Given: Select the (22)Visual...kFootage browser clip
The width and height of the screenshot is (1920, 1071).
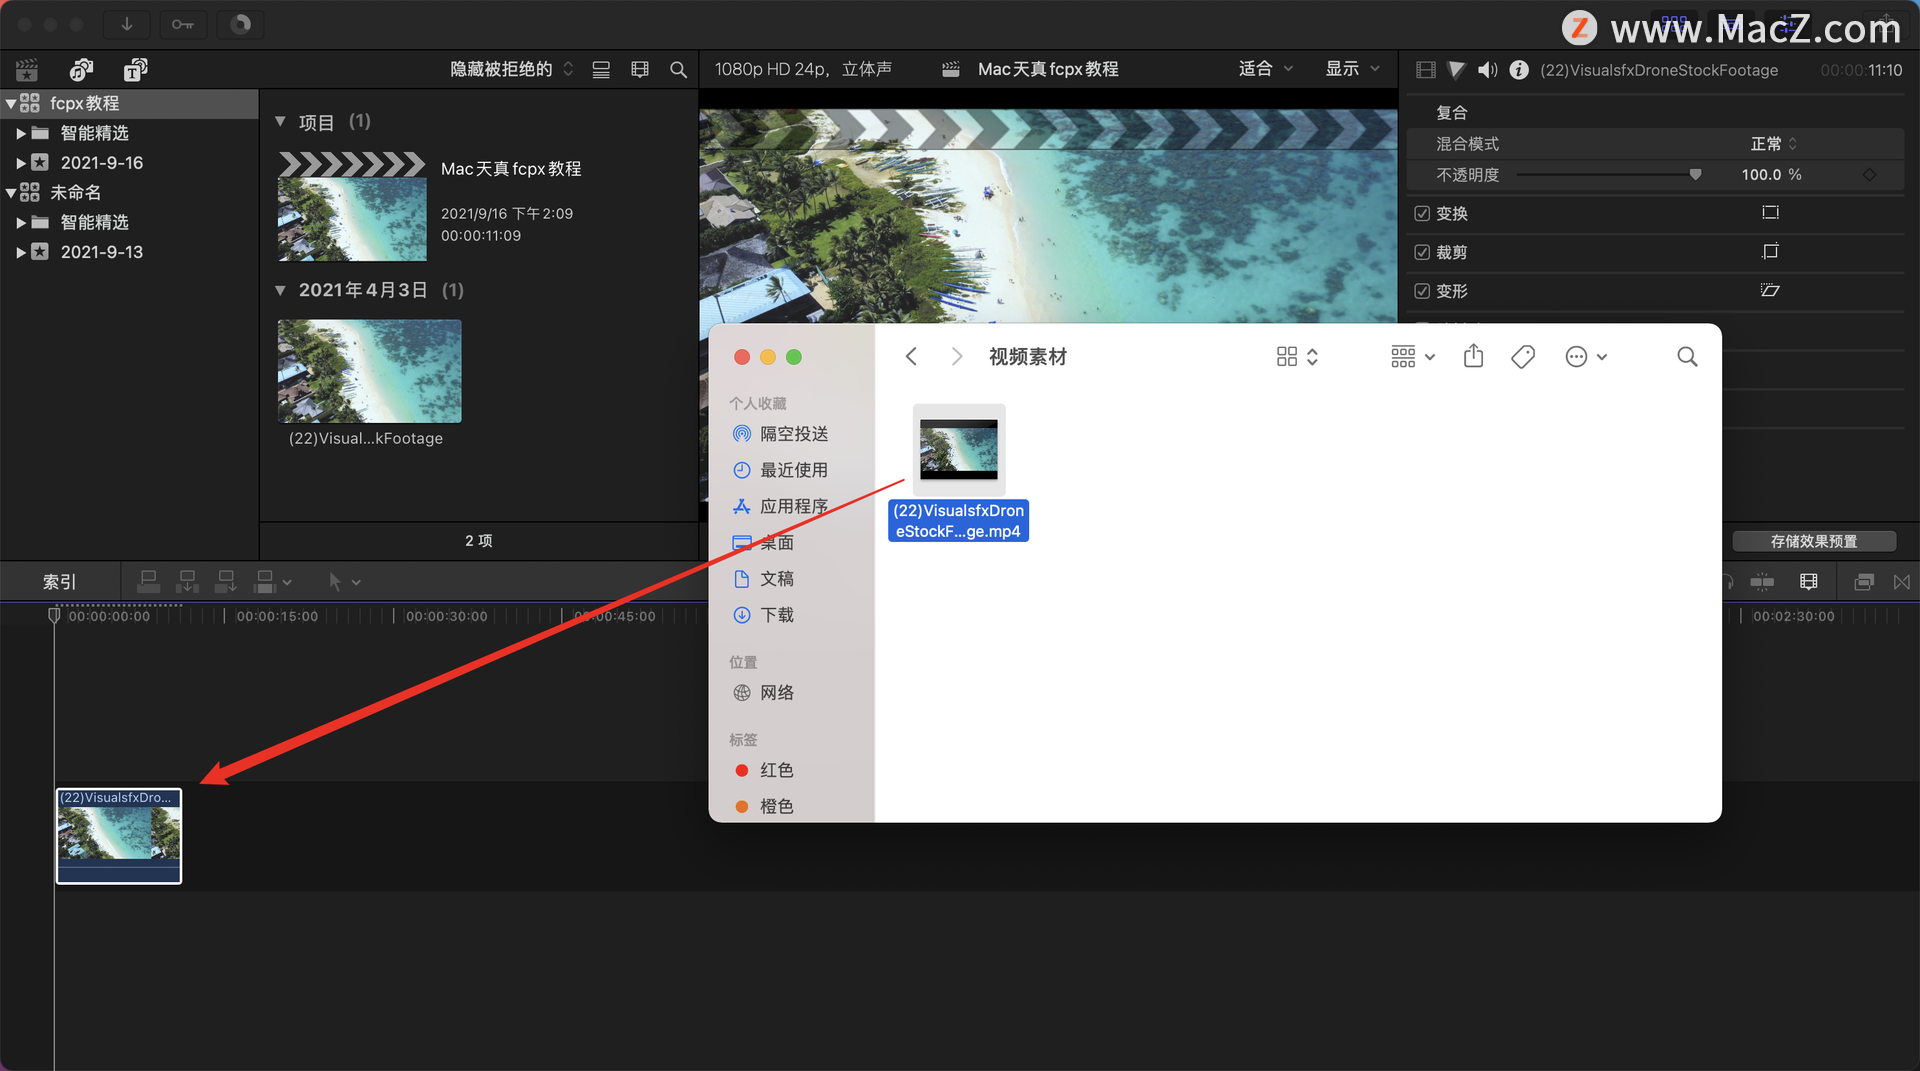Looking at the screenshot, I should pos(369,371).
